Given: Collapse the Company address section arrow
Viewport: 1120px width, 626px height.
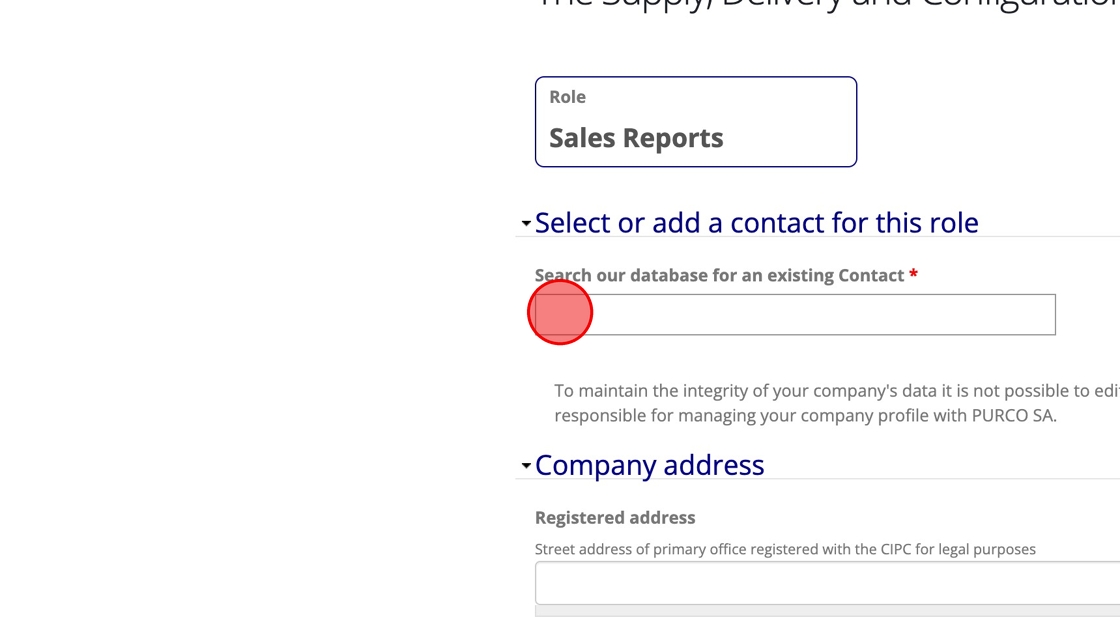Looking at the screenshot, I should pos(526,466).
